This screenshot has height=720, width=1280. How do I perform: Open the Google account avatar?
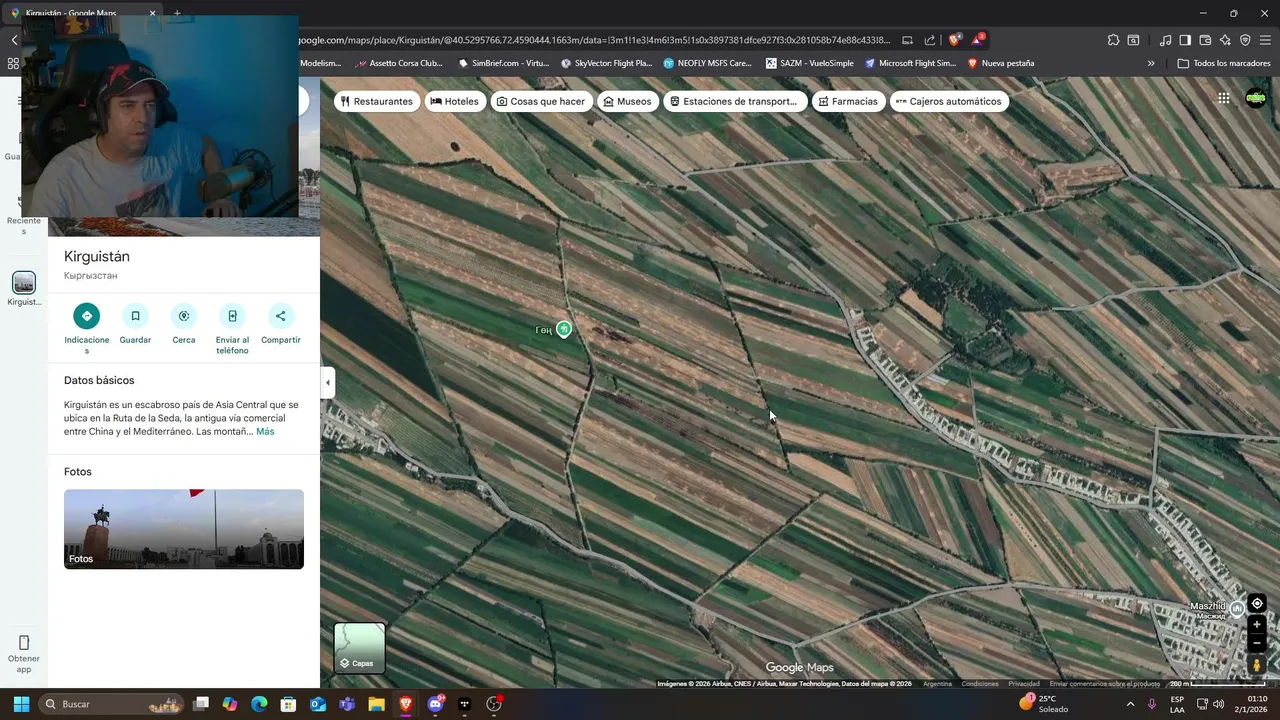[x=1255, y=98]
